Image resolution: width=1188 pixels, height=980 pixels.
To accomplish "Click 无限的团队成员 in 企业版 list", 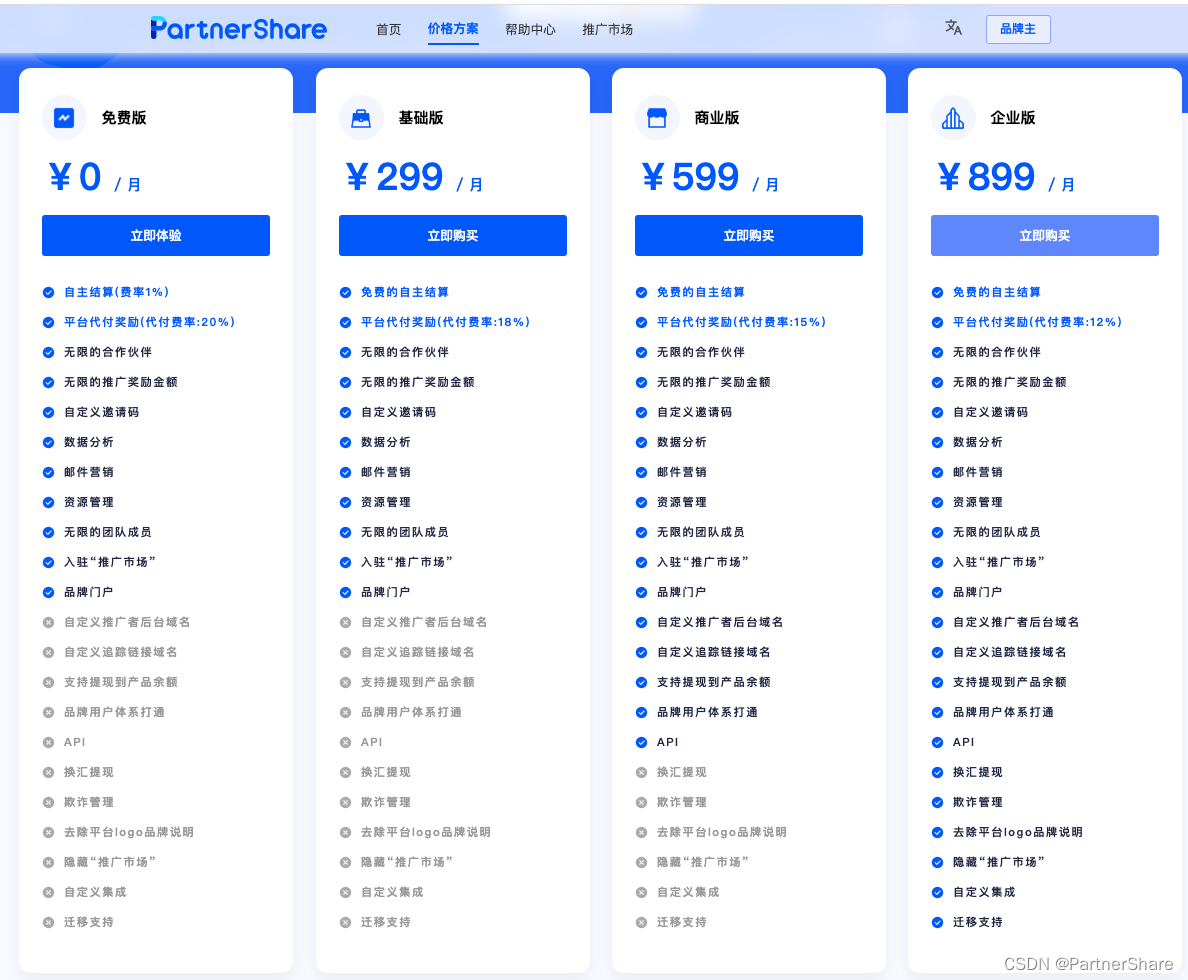I will coord(996,533).
